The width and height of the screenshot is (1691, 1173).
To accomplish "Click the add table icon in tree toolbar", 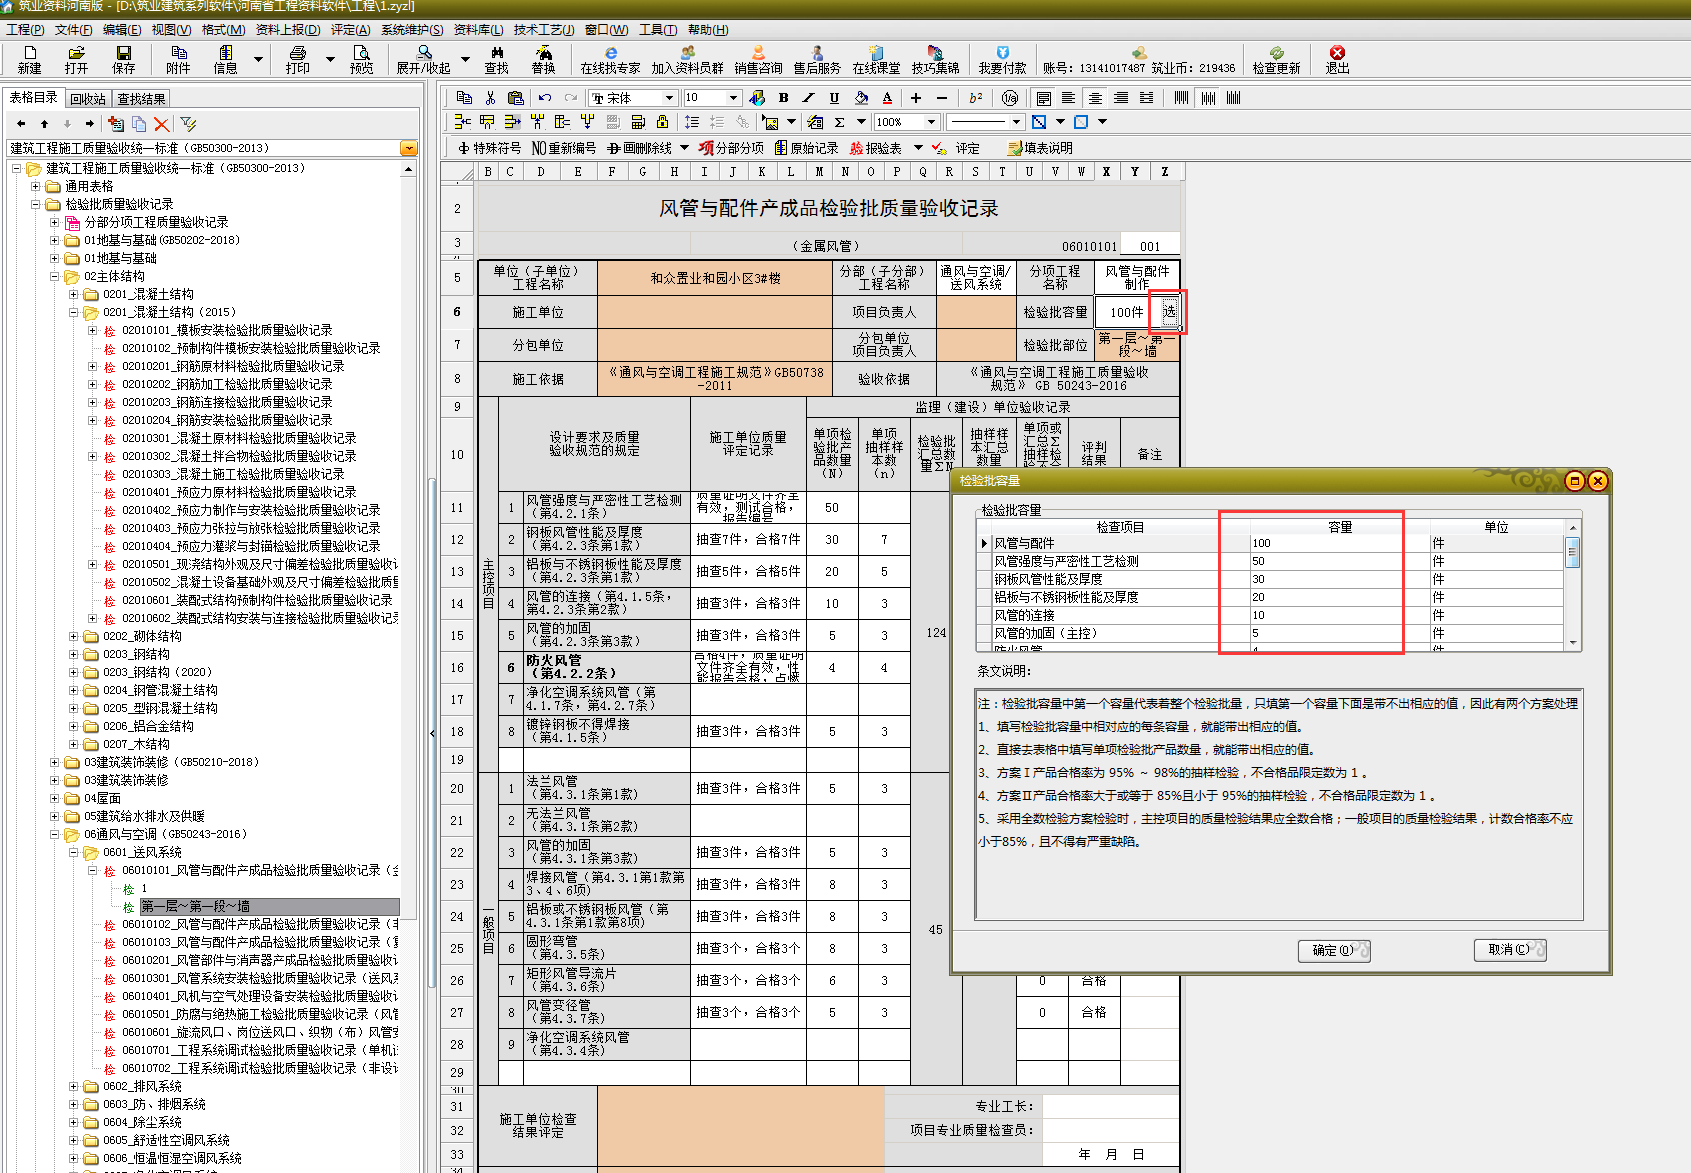I will click(115, 124).
